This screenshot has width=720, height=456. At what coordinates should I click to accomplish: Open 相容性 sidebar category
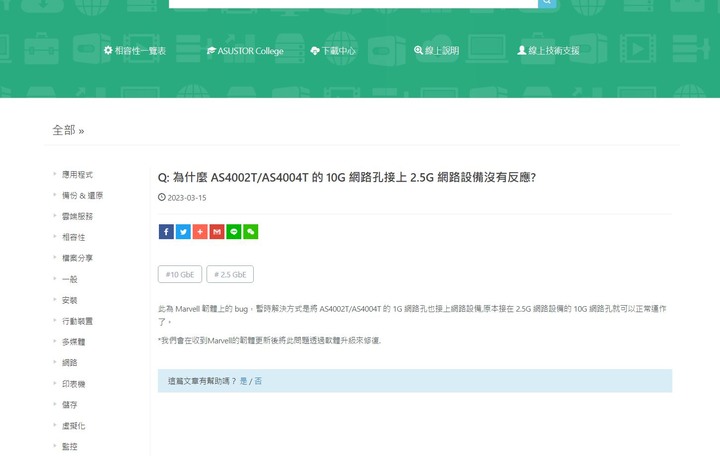click(x=73, y=237)
